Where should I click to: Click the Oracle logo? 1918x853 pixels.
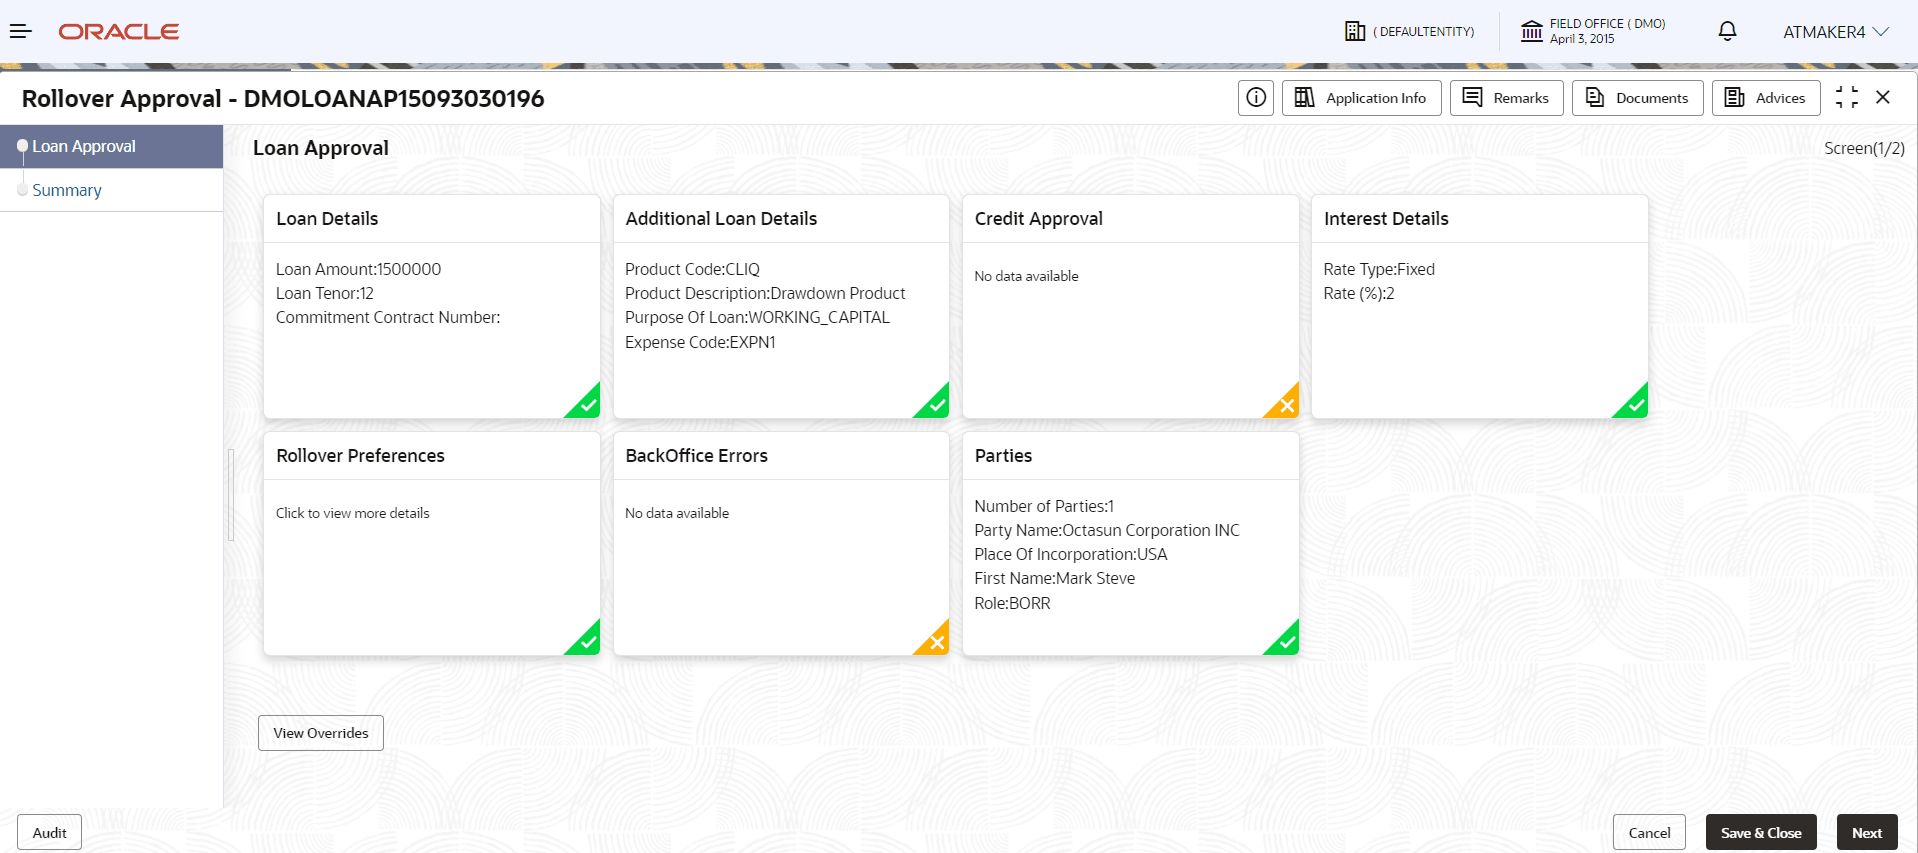tap(119, 32)
